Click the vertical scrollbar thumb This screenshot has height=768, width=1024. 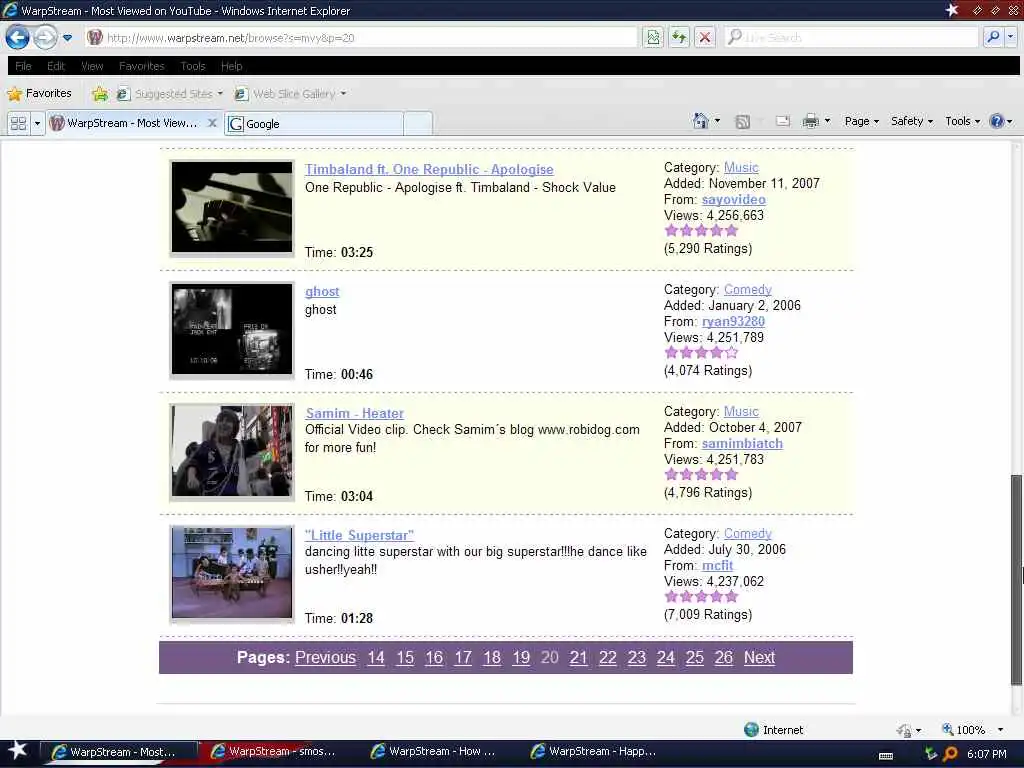pos(1017,580)
